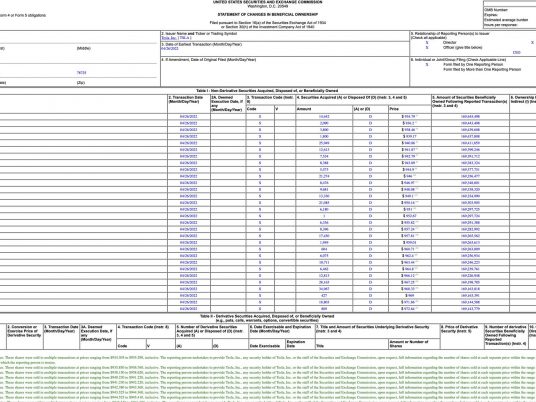This screenshot has width=536, height=402.
Task: Click the X mark beside Director
Action: (427, 43)
